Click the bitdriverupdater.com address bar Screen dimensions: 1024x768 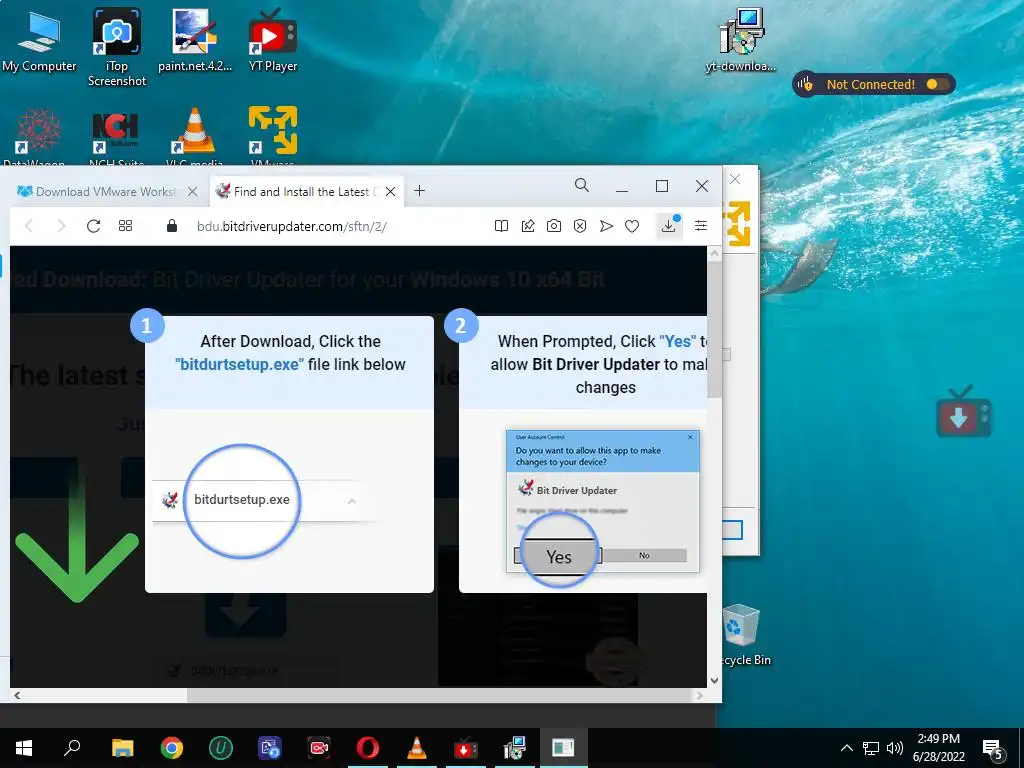click(x=292, y=227)
